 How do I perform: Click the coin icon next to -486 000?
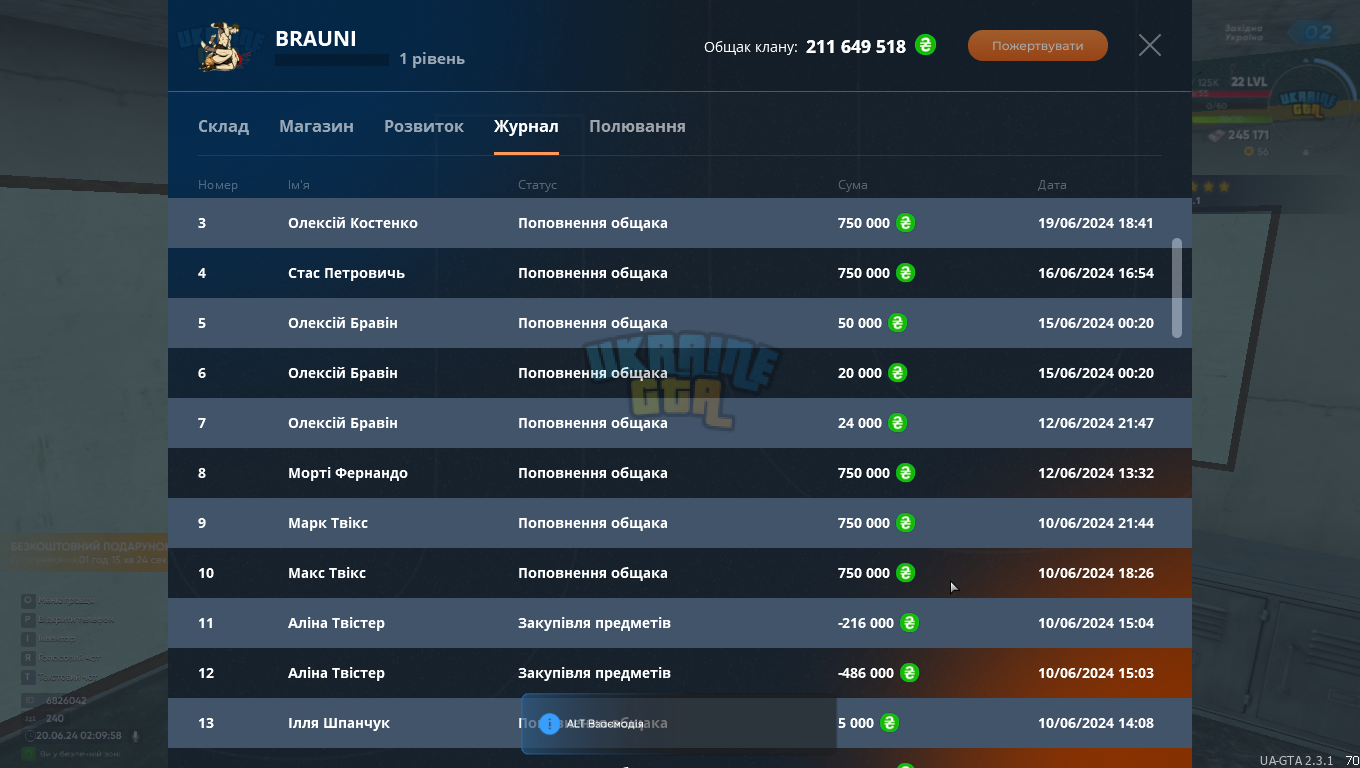[x=909, y=673]
